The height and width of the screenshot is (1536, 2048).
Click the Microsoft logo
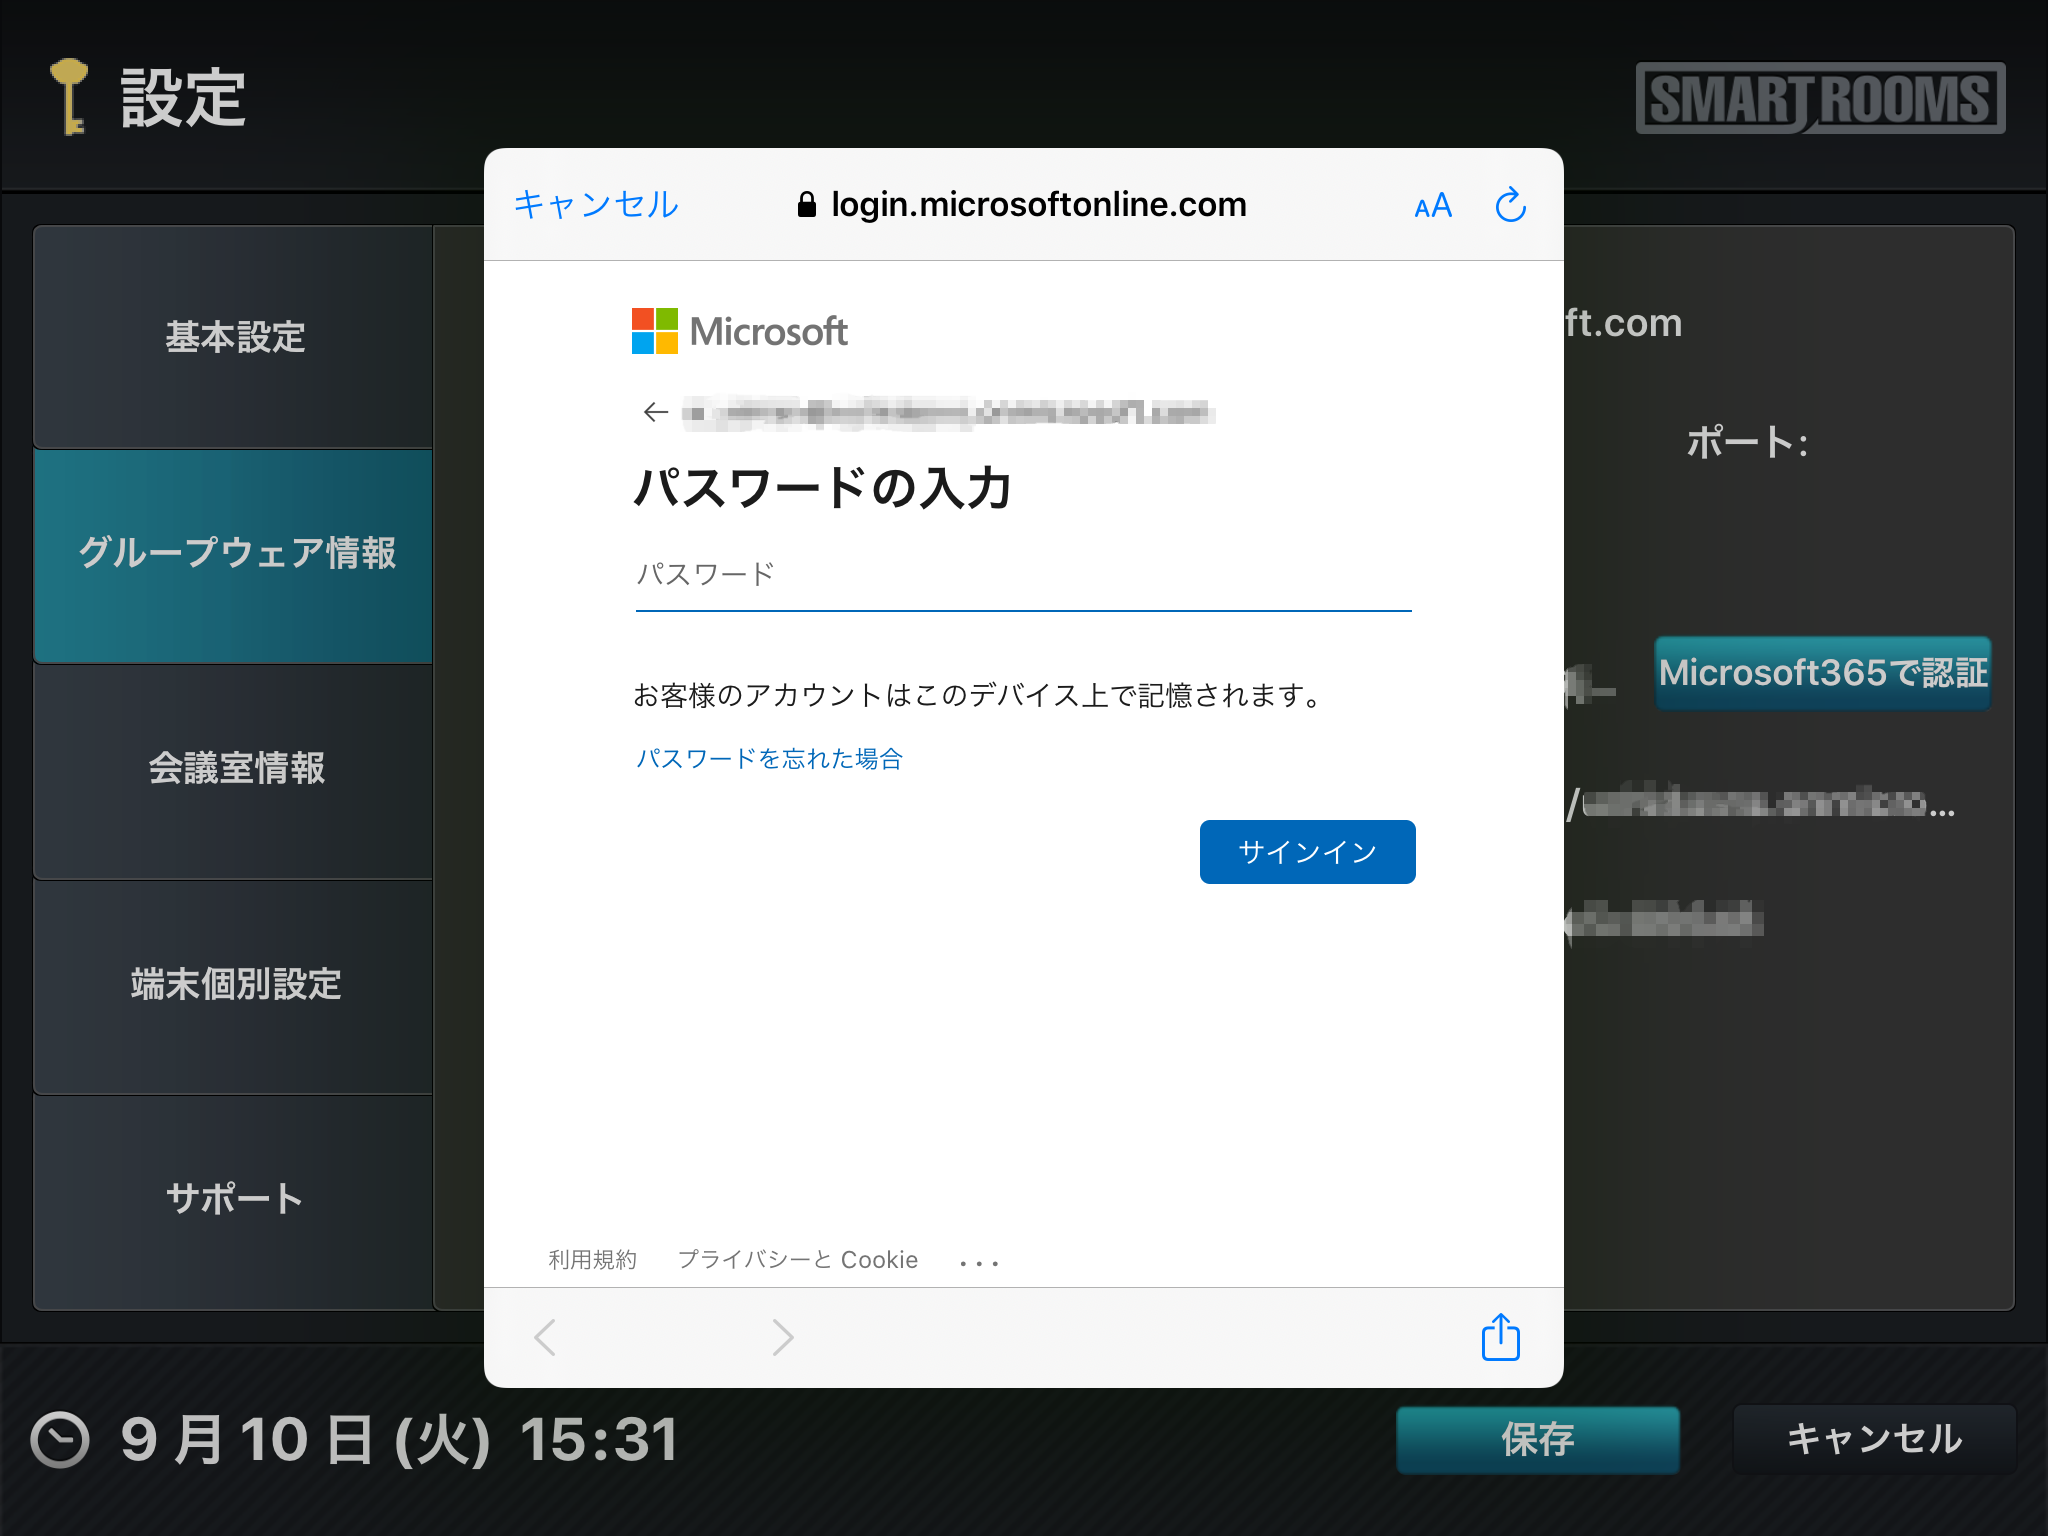[739, 331]
